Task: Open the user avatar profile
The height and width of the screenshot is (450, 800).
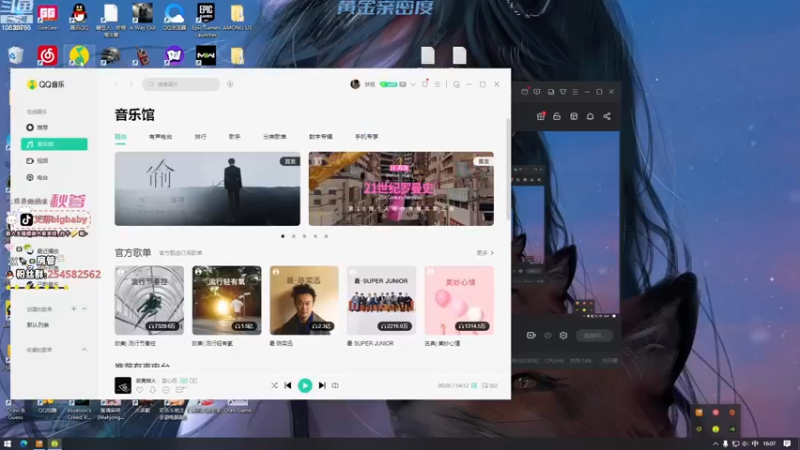Action: 355,84
